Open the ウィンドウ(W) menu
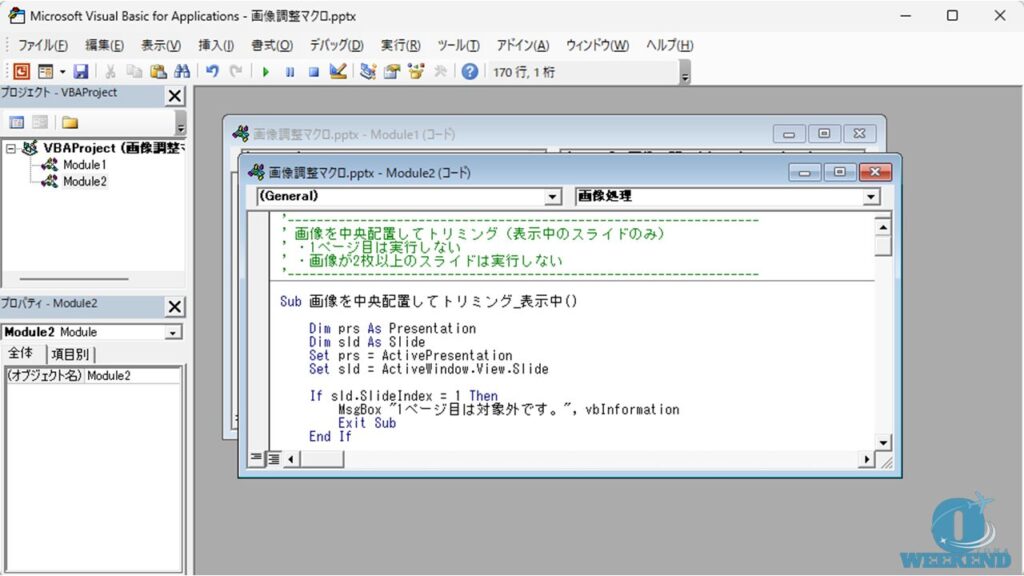The width and height of the screenshot is (1024, 576). [x=597, y=45]
